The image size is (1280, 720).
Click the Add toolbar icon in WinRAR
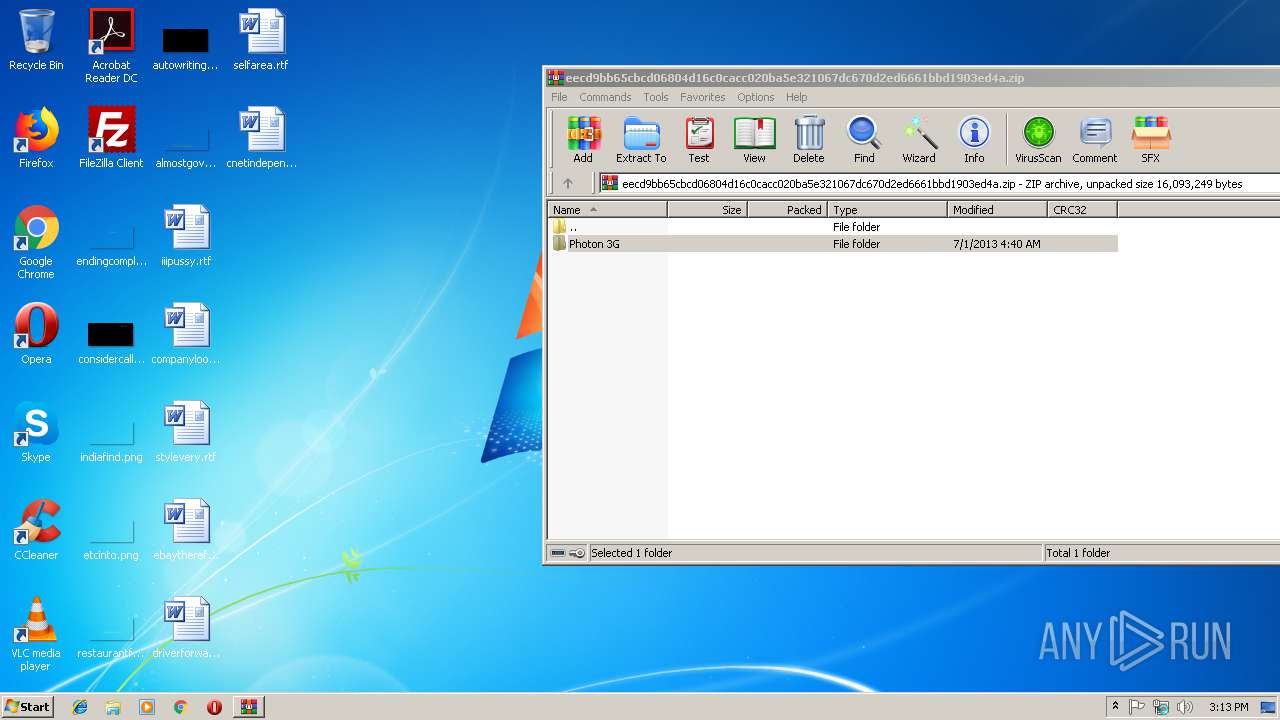(583, 139)
